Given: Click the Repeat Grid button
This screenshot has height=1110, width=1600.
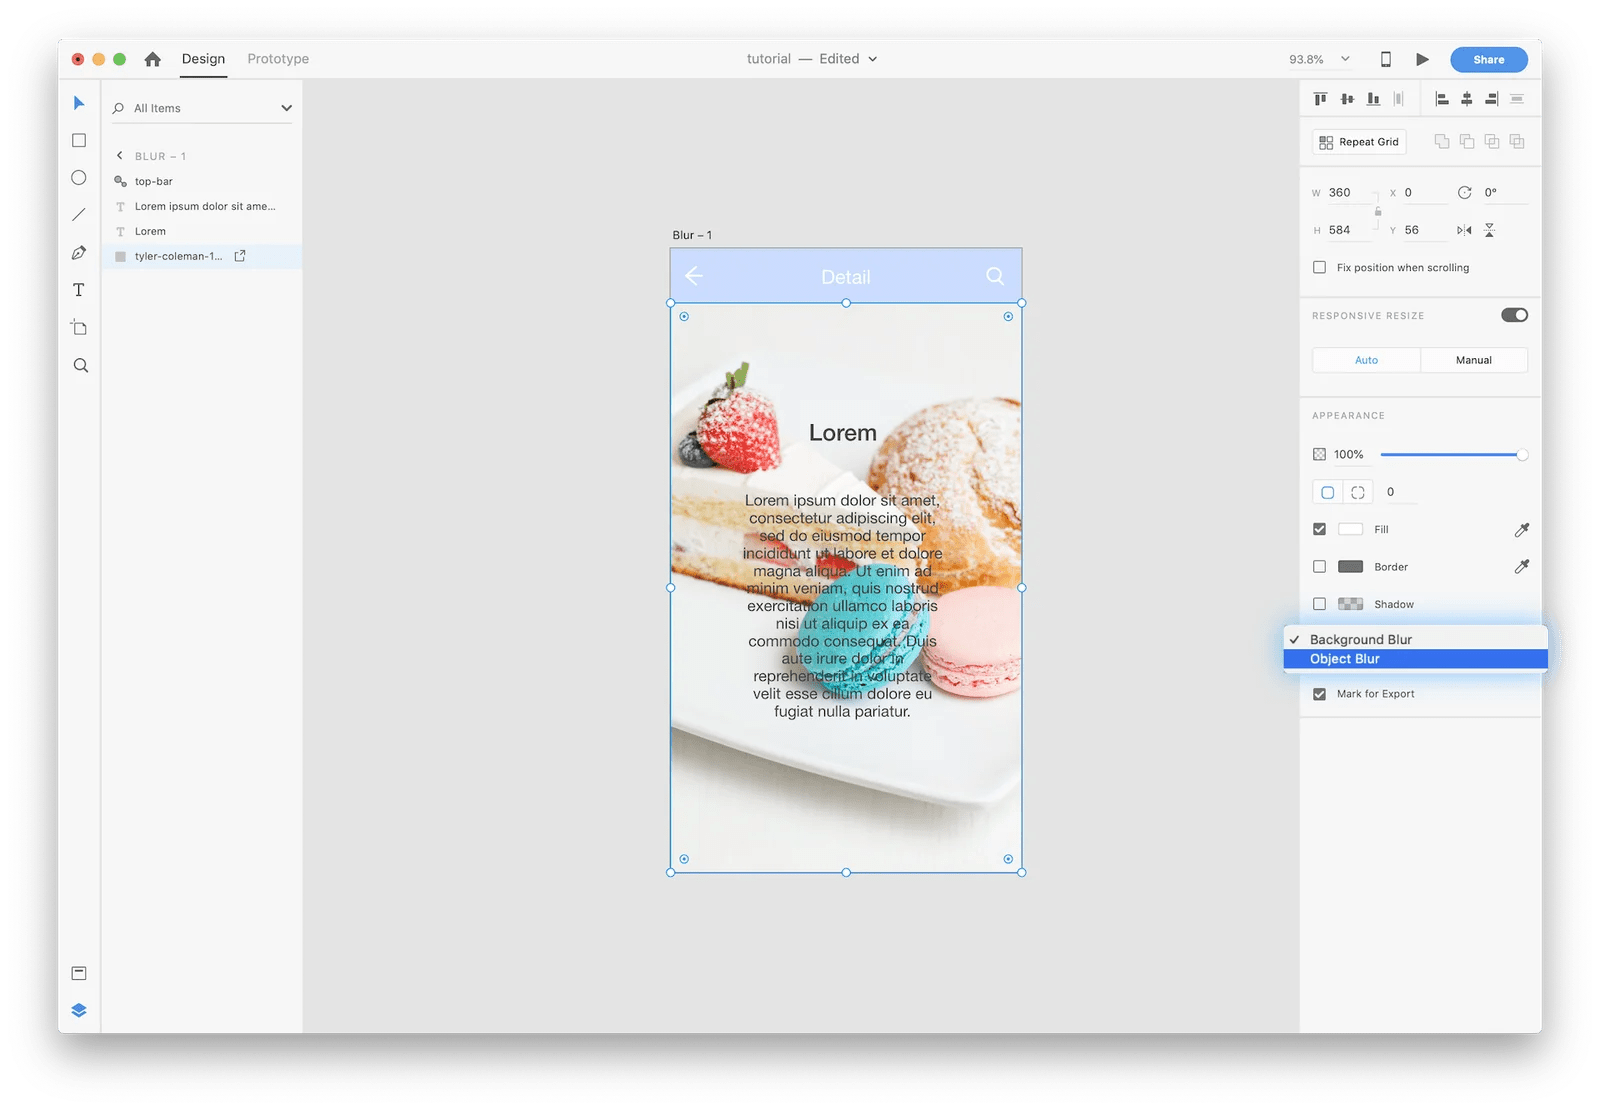Looking at the screenshot, I should point(1359,142).
